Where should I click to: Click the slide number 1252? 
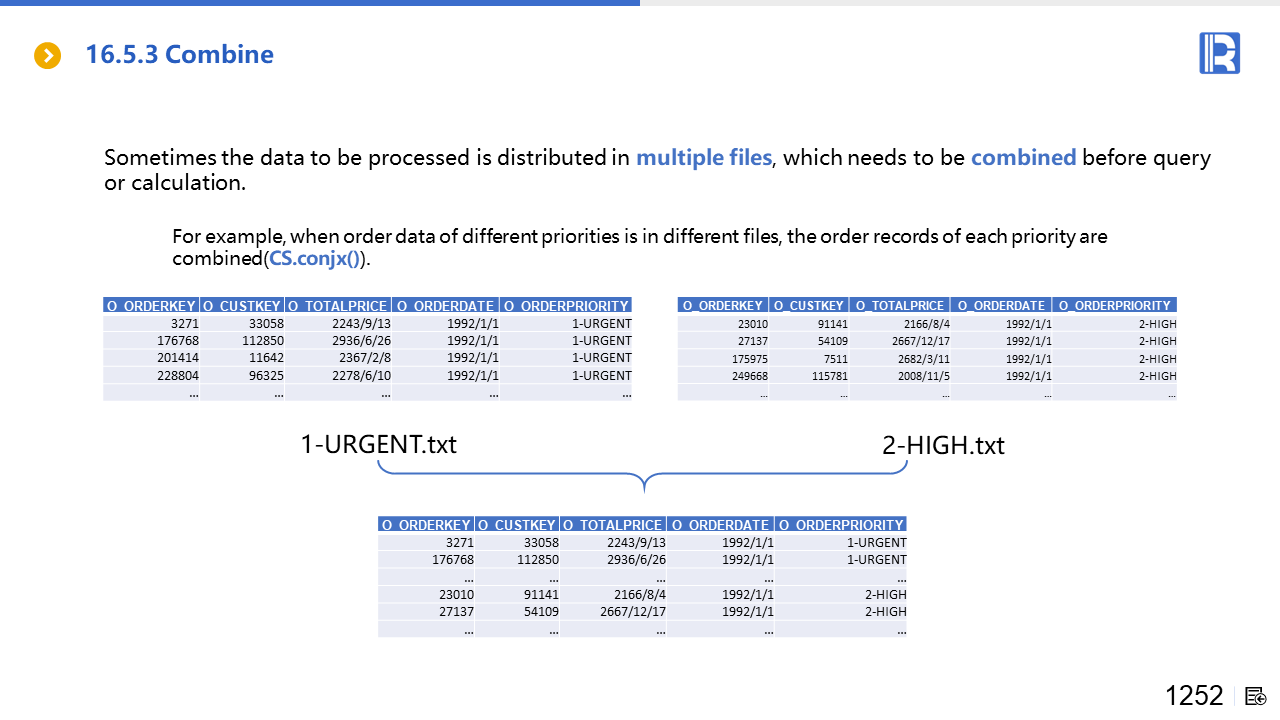(x=1194, y=696)
